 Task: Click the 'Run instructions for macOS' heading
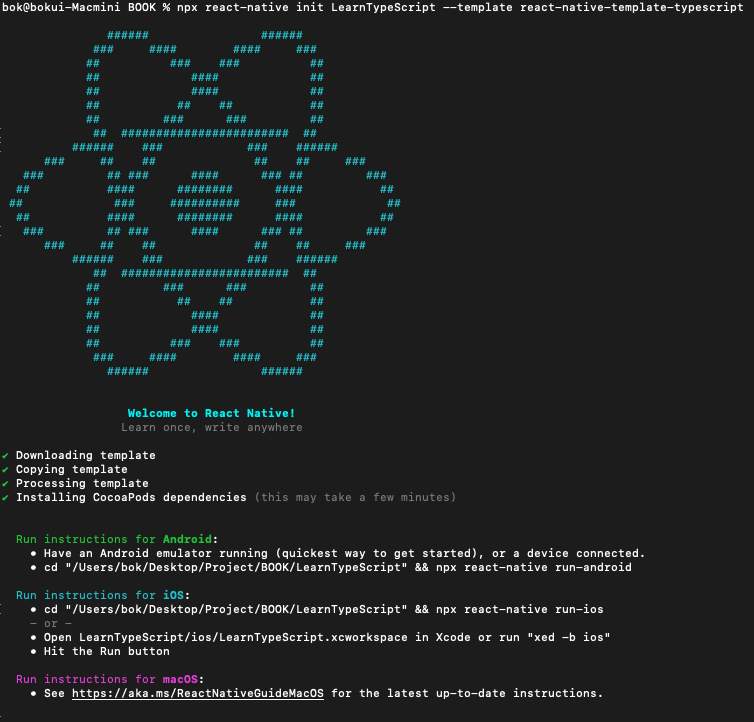coord(110,679)
